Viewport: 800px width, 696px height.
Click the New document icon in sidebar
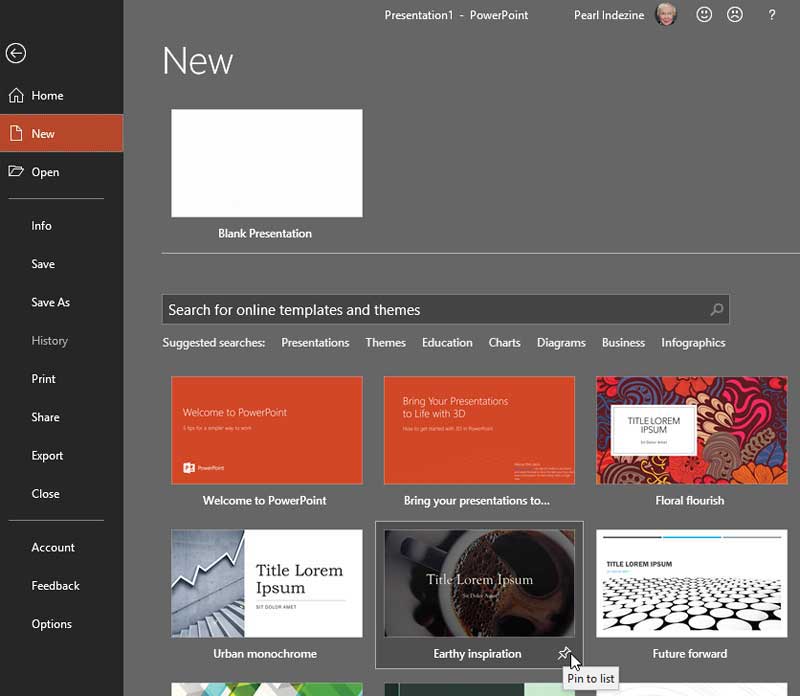click(16, 133)
